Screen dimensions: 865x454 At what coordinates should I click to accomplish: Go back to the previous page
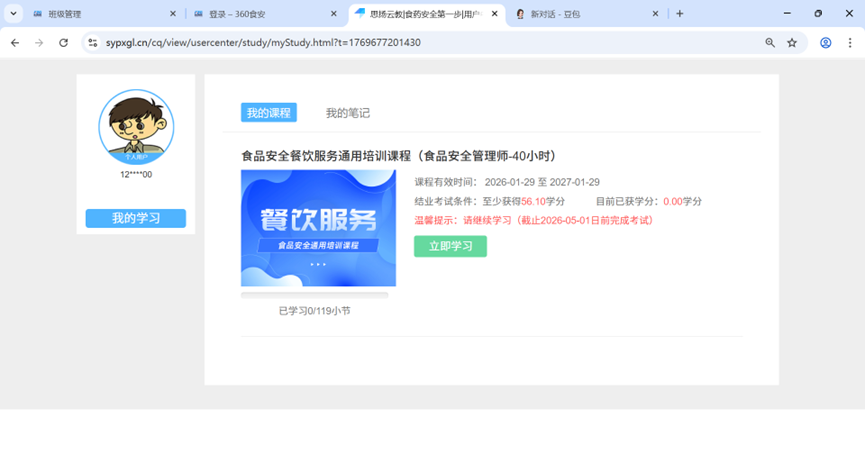pyautogui.click(x=15, y=43)
